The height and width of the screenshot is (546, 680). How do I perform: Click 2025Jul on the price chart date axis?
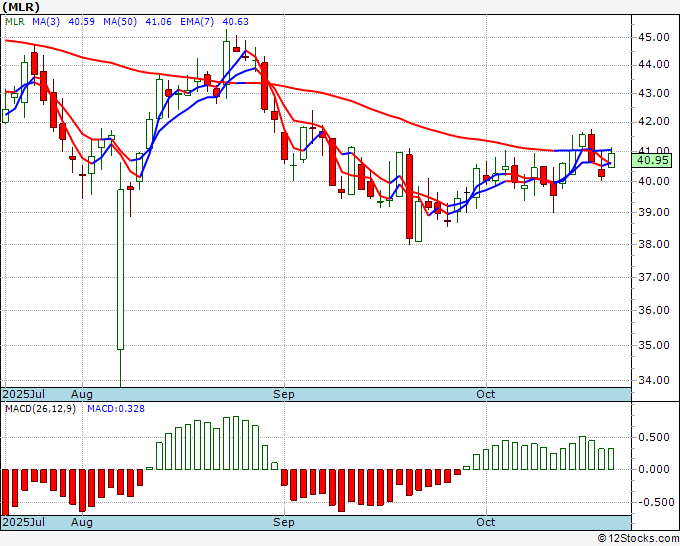[x=24, y=394]
